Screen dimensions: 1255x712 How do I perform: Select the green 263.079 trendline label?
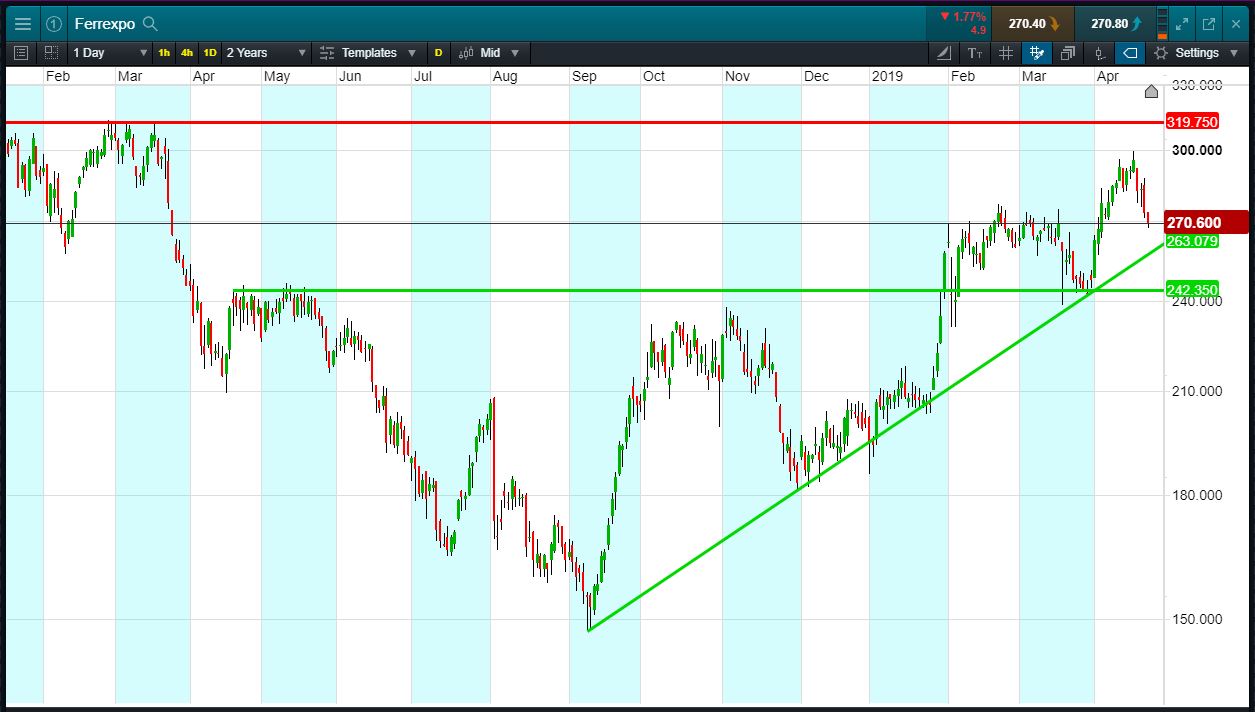[1192, 241]
